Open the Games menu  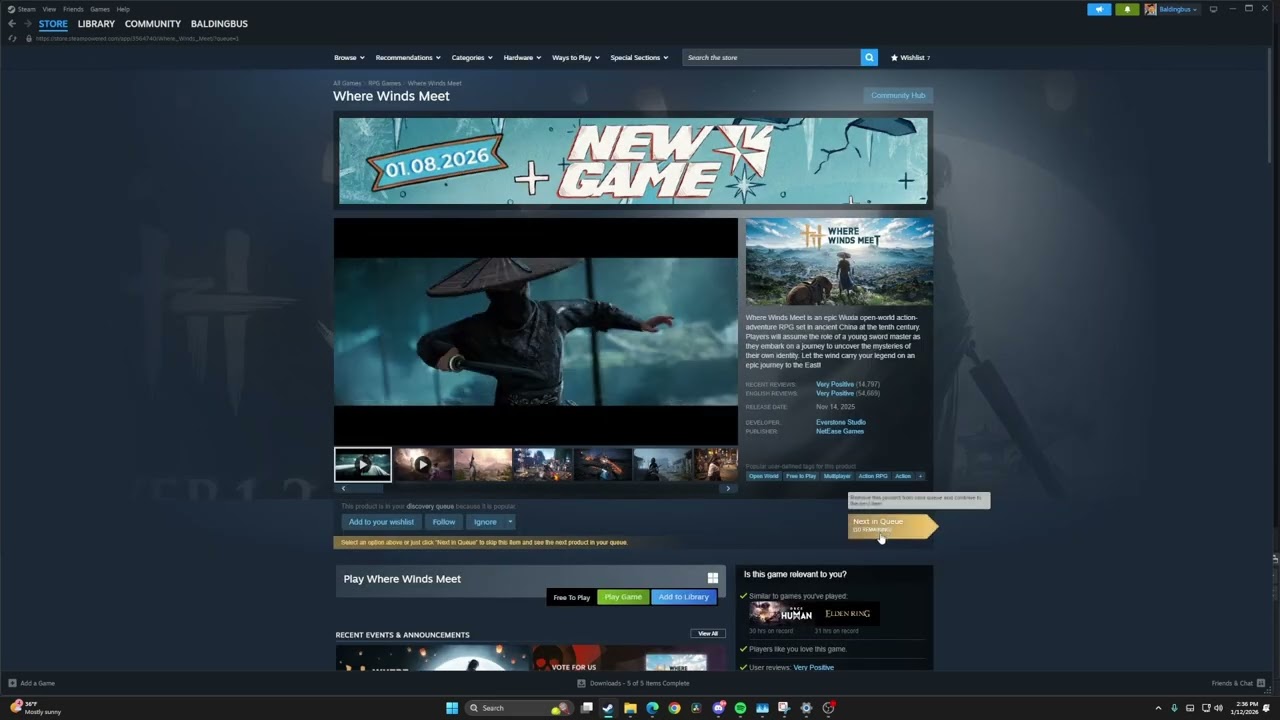[x=100, y=9]
